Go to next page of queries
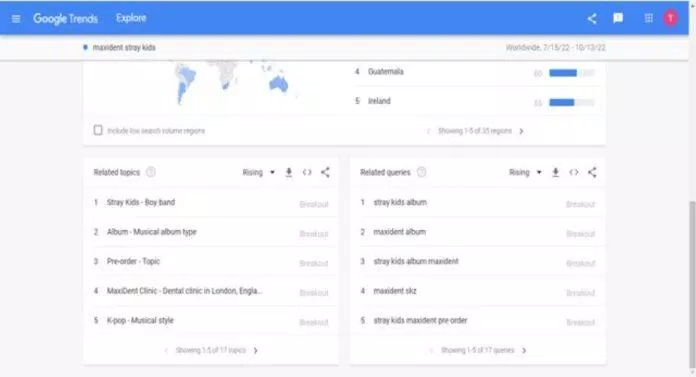The width and height of the screenshot is (696, 377). (524, 350)
